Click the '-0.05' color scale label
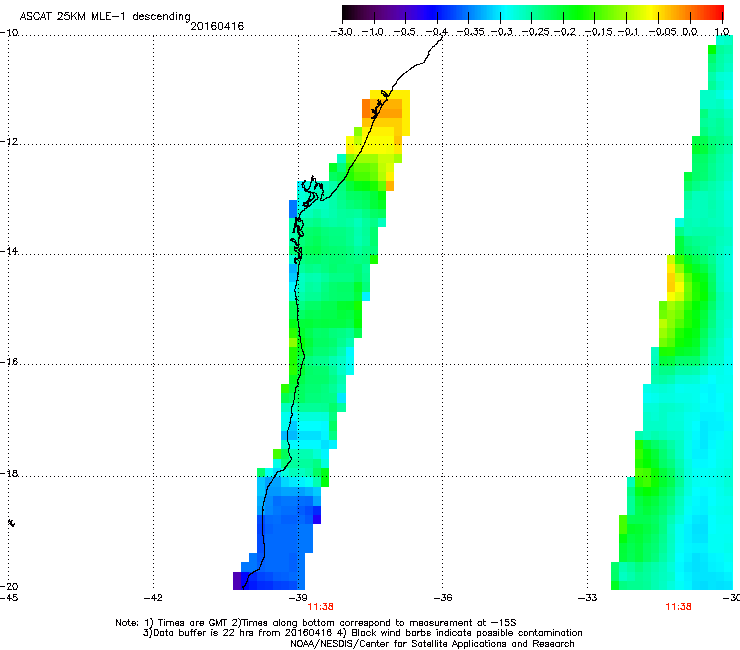Image resolution: width=740 pixels, height=650 pixels. click(x=663, y=32)
